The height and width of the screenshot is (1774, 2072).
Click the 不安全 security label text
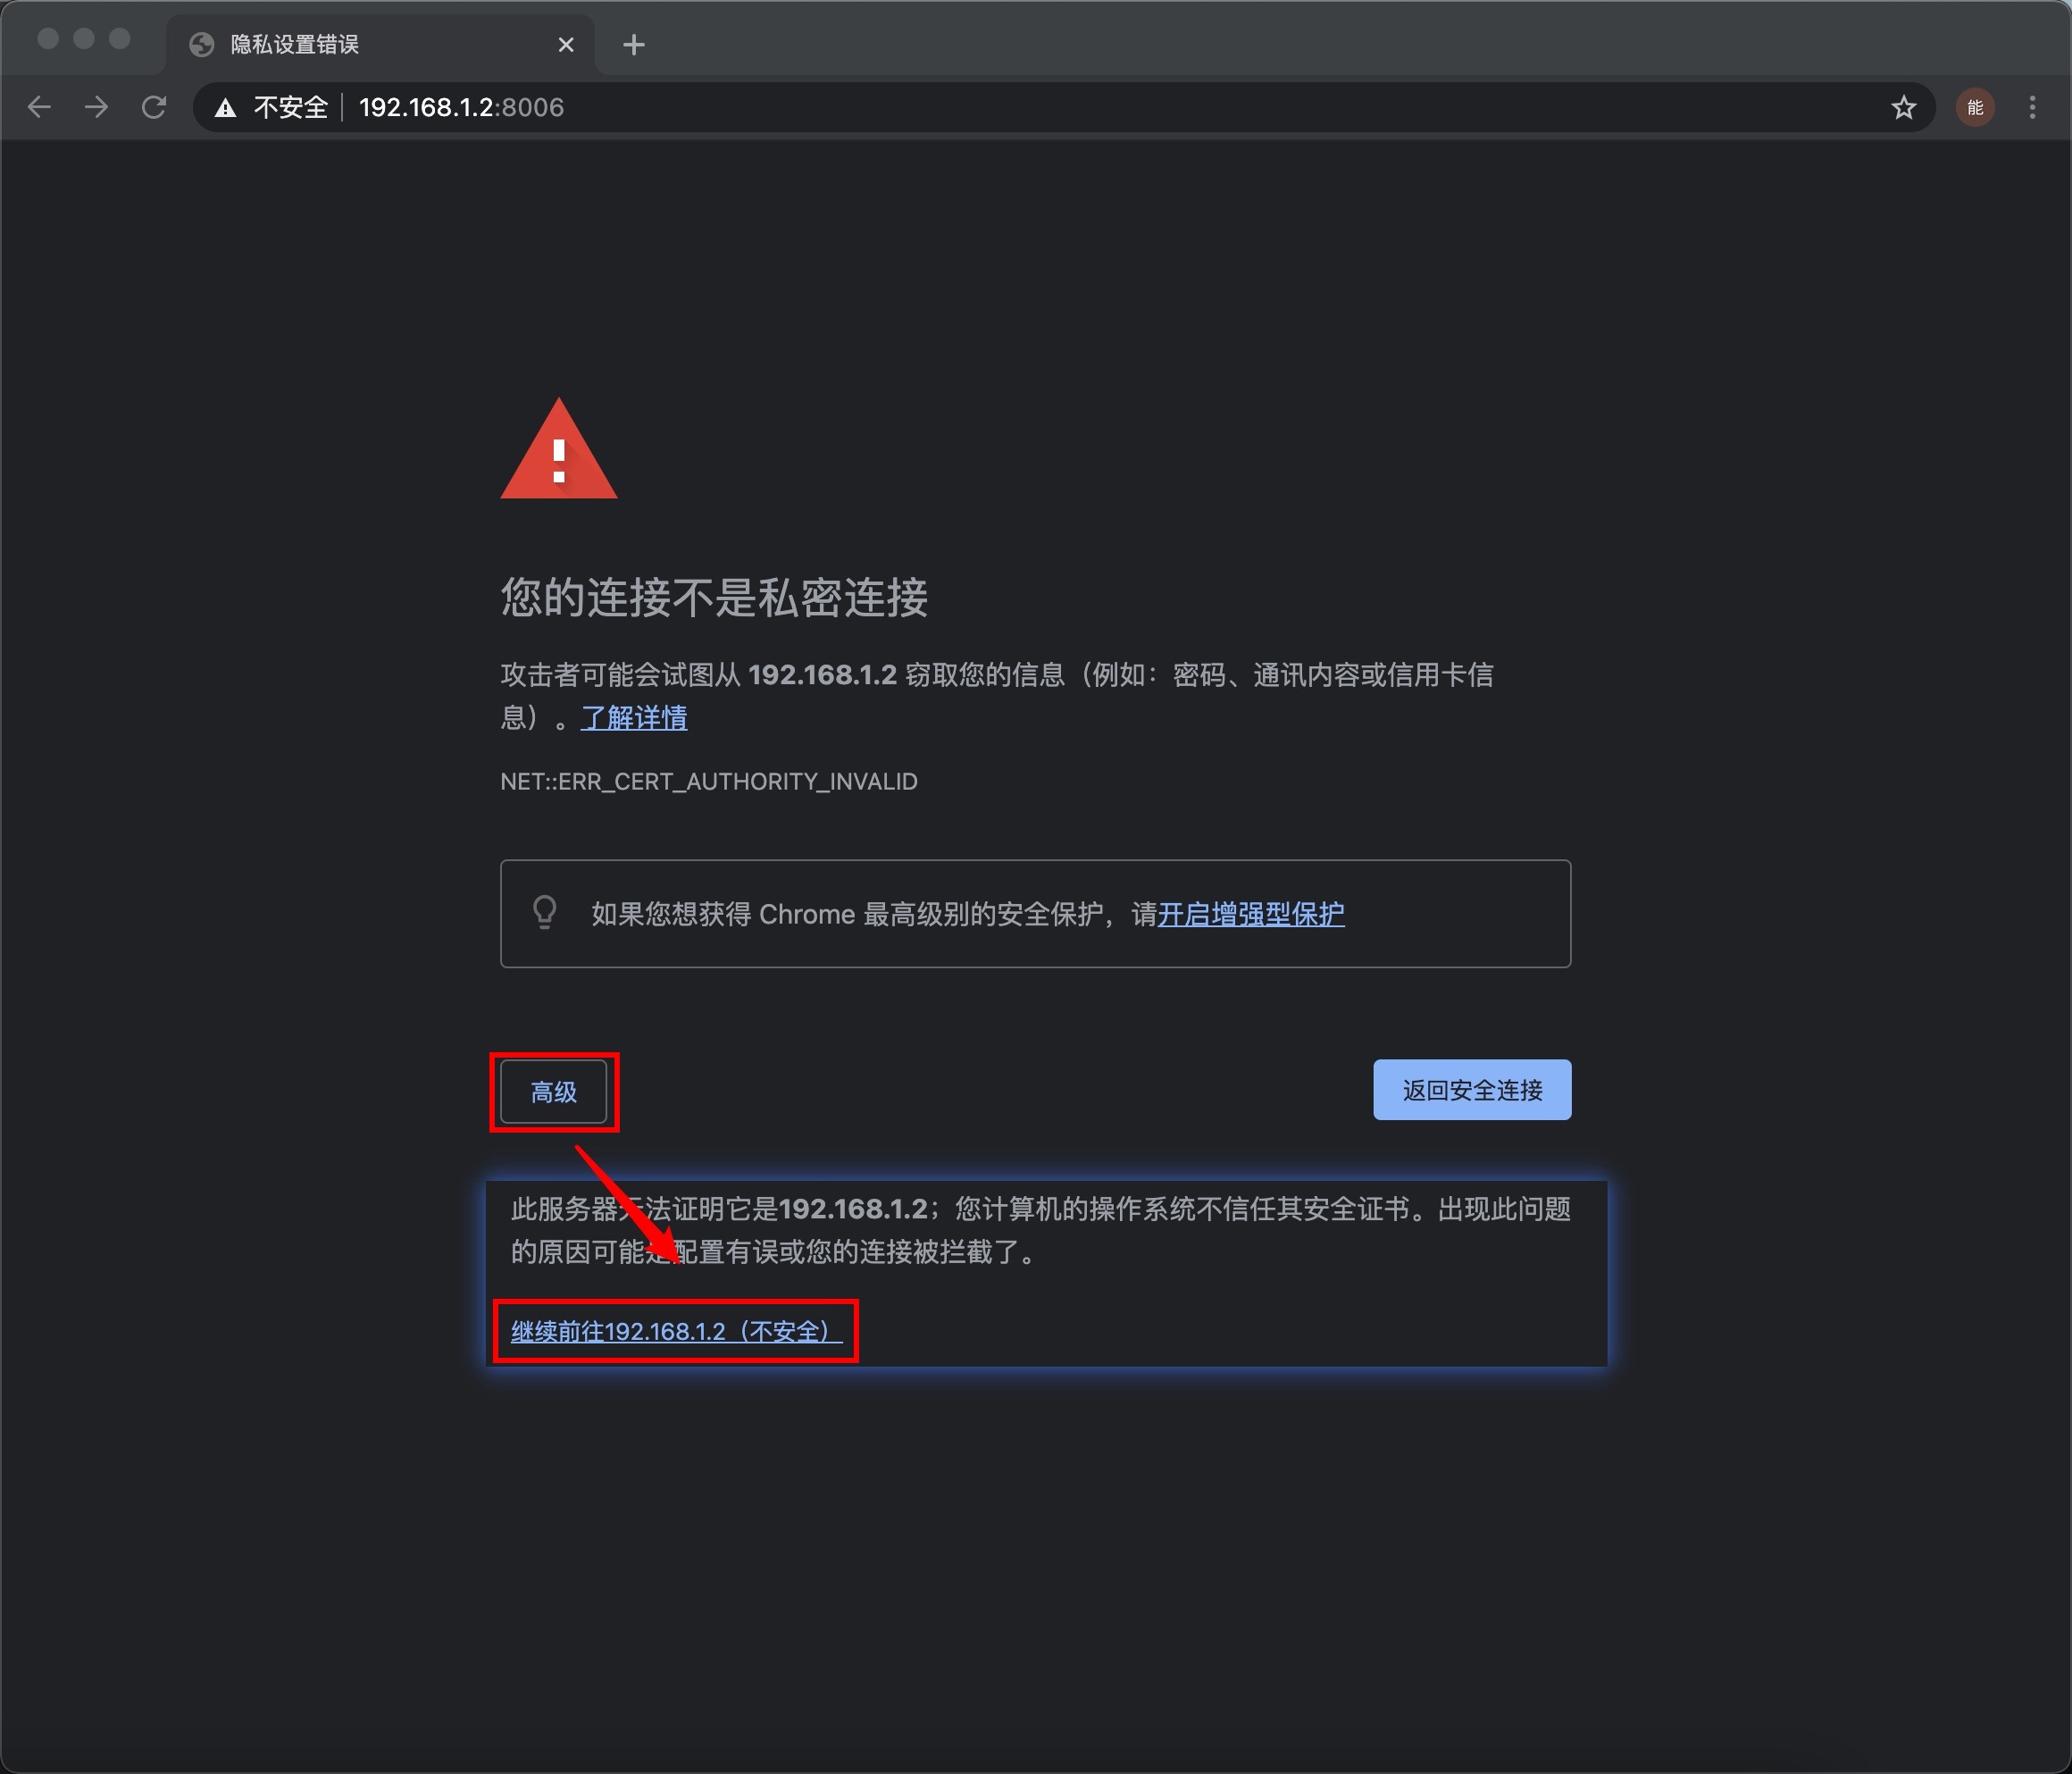(x=290, y=107)
